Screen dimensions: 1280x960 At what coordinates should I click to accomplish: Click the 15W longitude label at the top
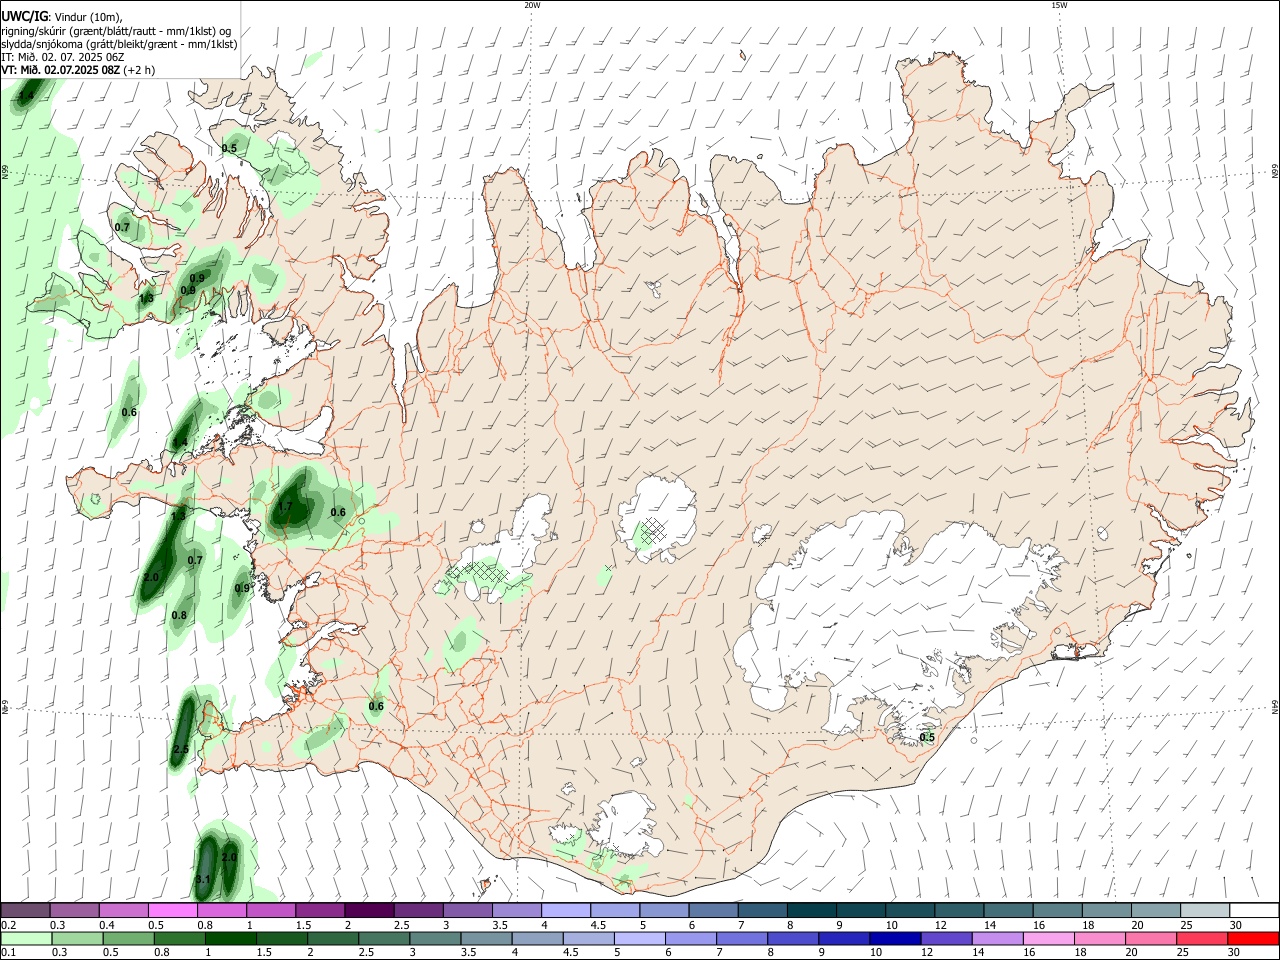pos(1059,5)
